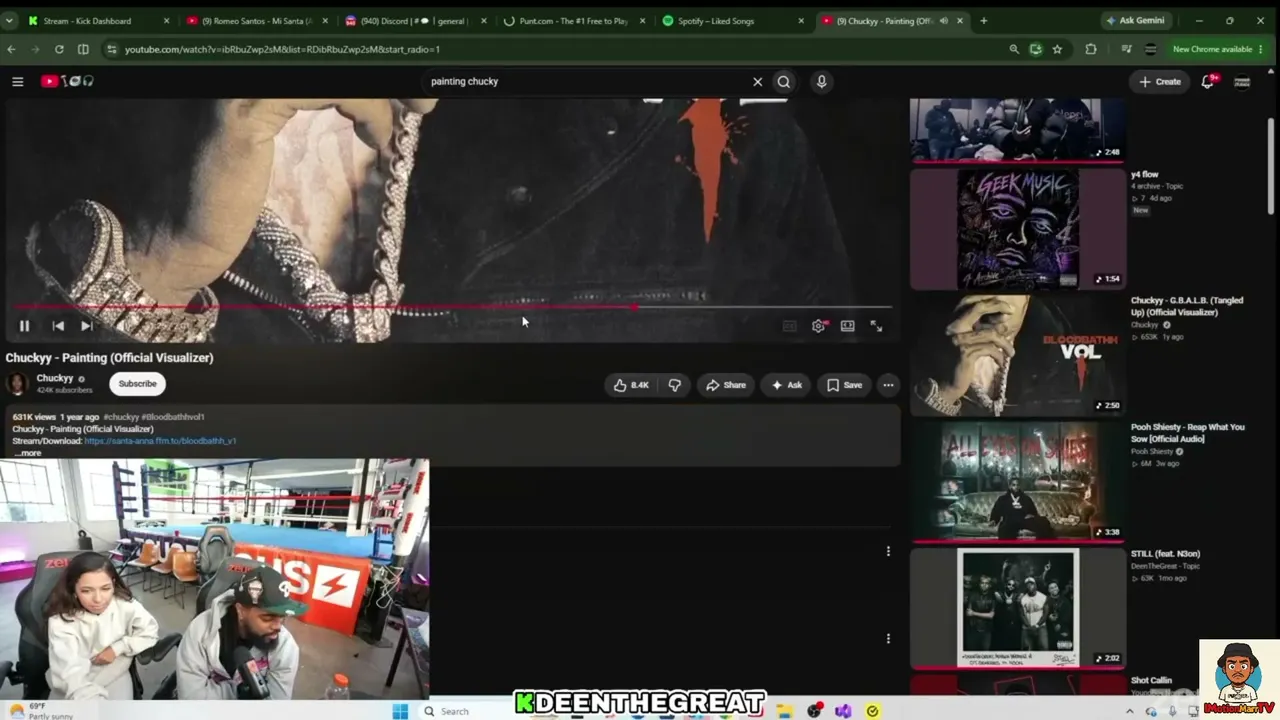Show hidden system tray icons chevron
Viewport: 1280px width, 720px height.
(x=1130, y=711)
